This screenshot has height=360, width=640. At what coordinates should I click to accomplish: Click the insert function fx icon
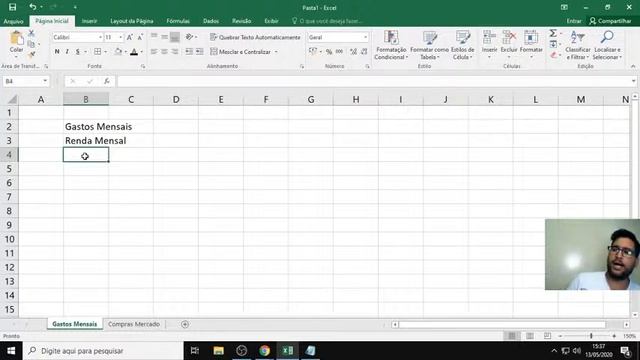[x=107, y=81]
